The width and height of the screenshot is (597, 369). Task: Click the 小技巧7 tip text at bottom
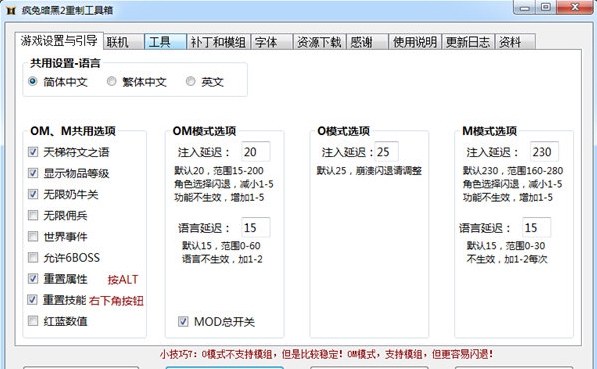pos(326,354)
